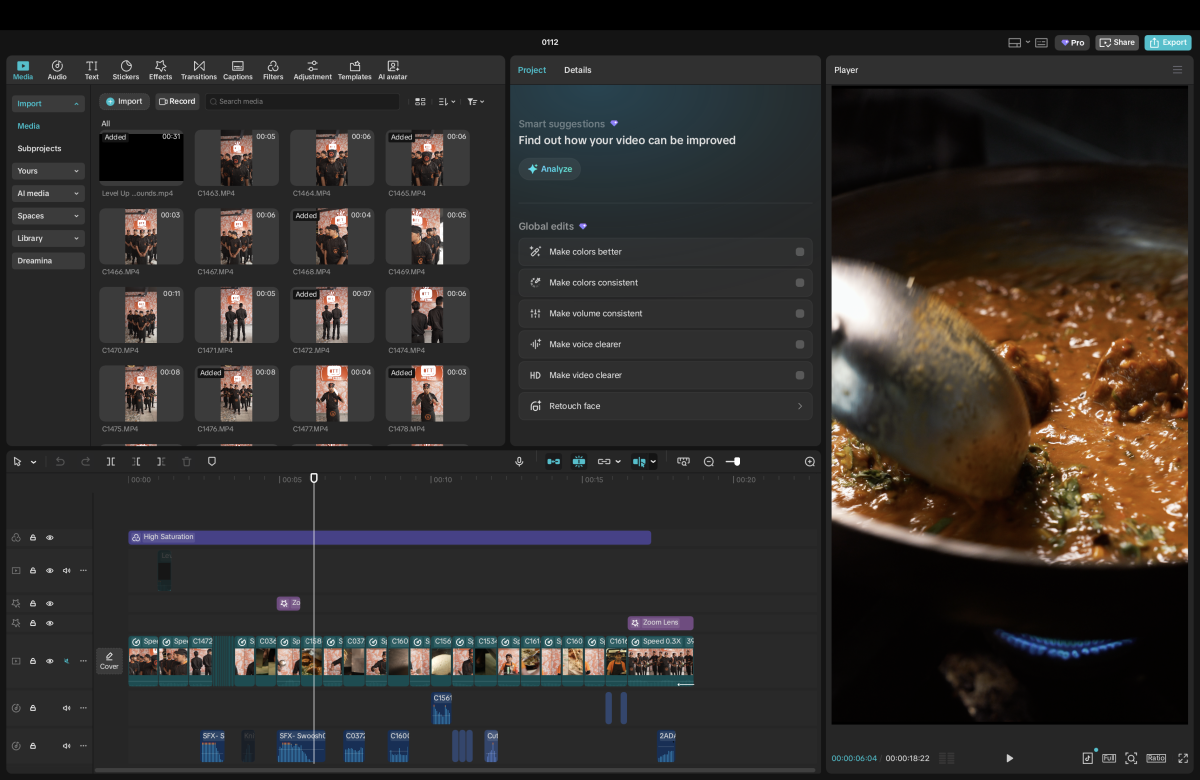
Task: Enable the Make colors better toggle
Action: point(799,252)
